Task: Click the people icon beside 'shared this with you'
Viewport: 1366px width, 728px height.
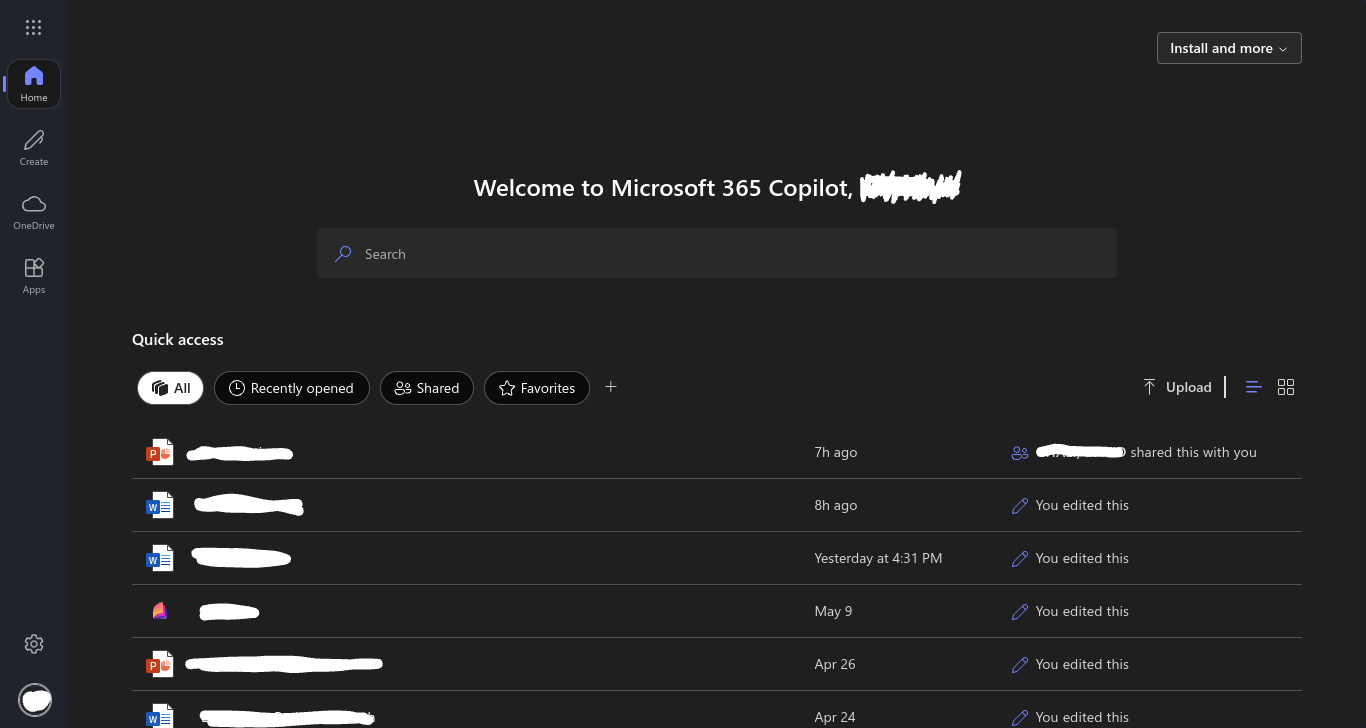Action: [1020, 453]
